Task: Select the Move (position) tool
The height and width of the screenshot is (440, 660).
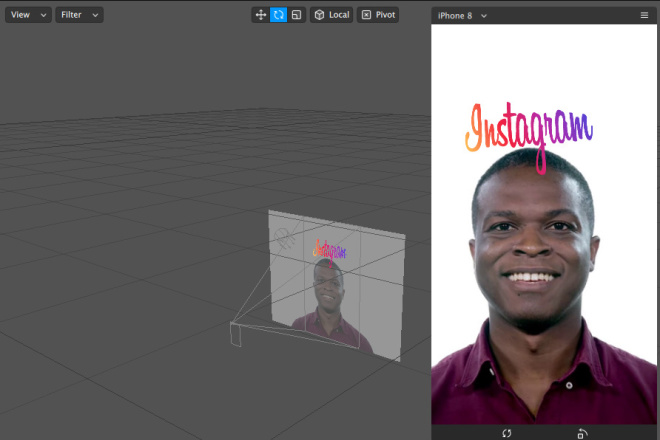Action: (x=261, y=15)
